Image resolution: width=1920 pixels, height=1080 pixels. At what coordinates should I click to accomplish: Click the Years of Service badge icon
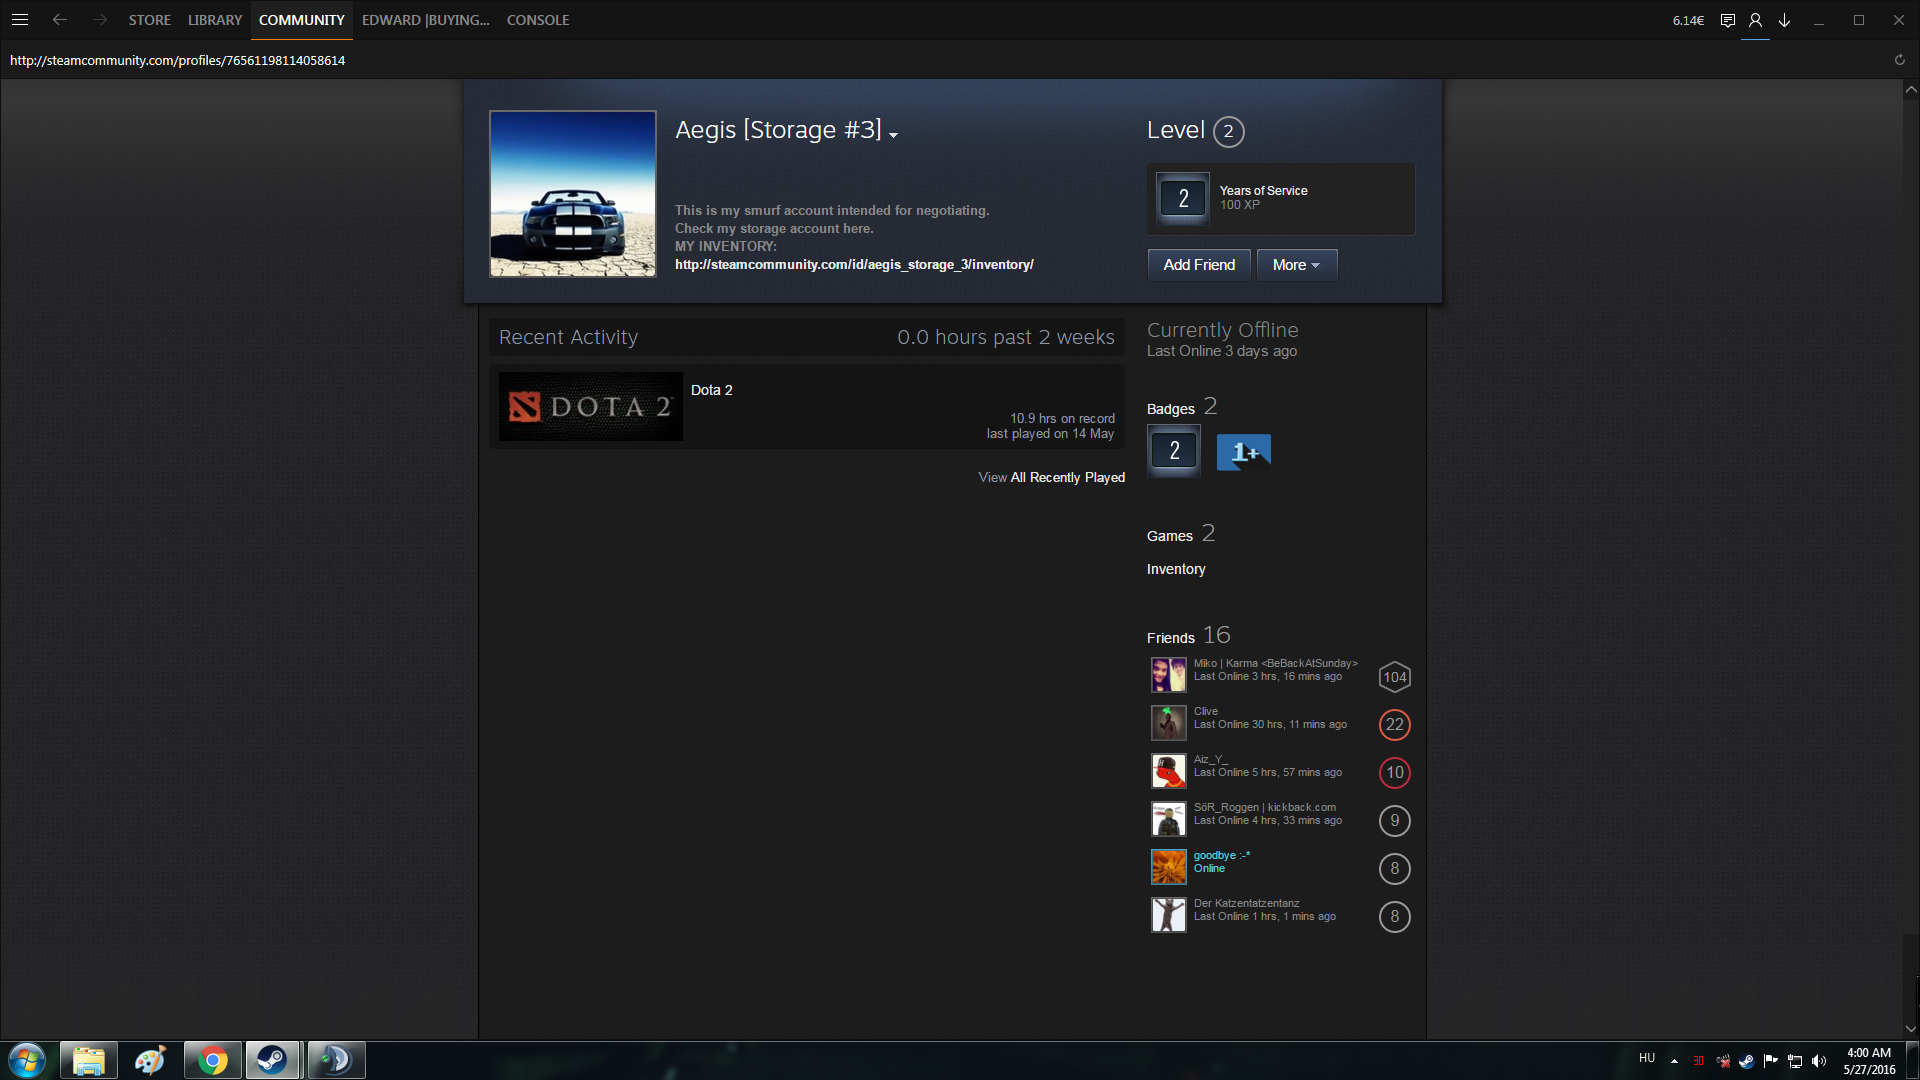point(1183,198)
